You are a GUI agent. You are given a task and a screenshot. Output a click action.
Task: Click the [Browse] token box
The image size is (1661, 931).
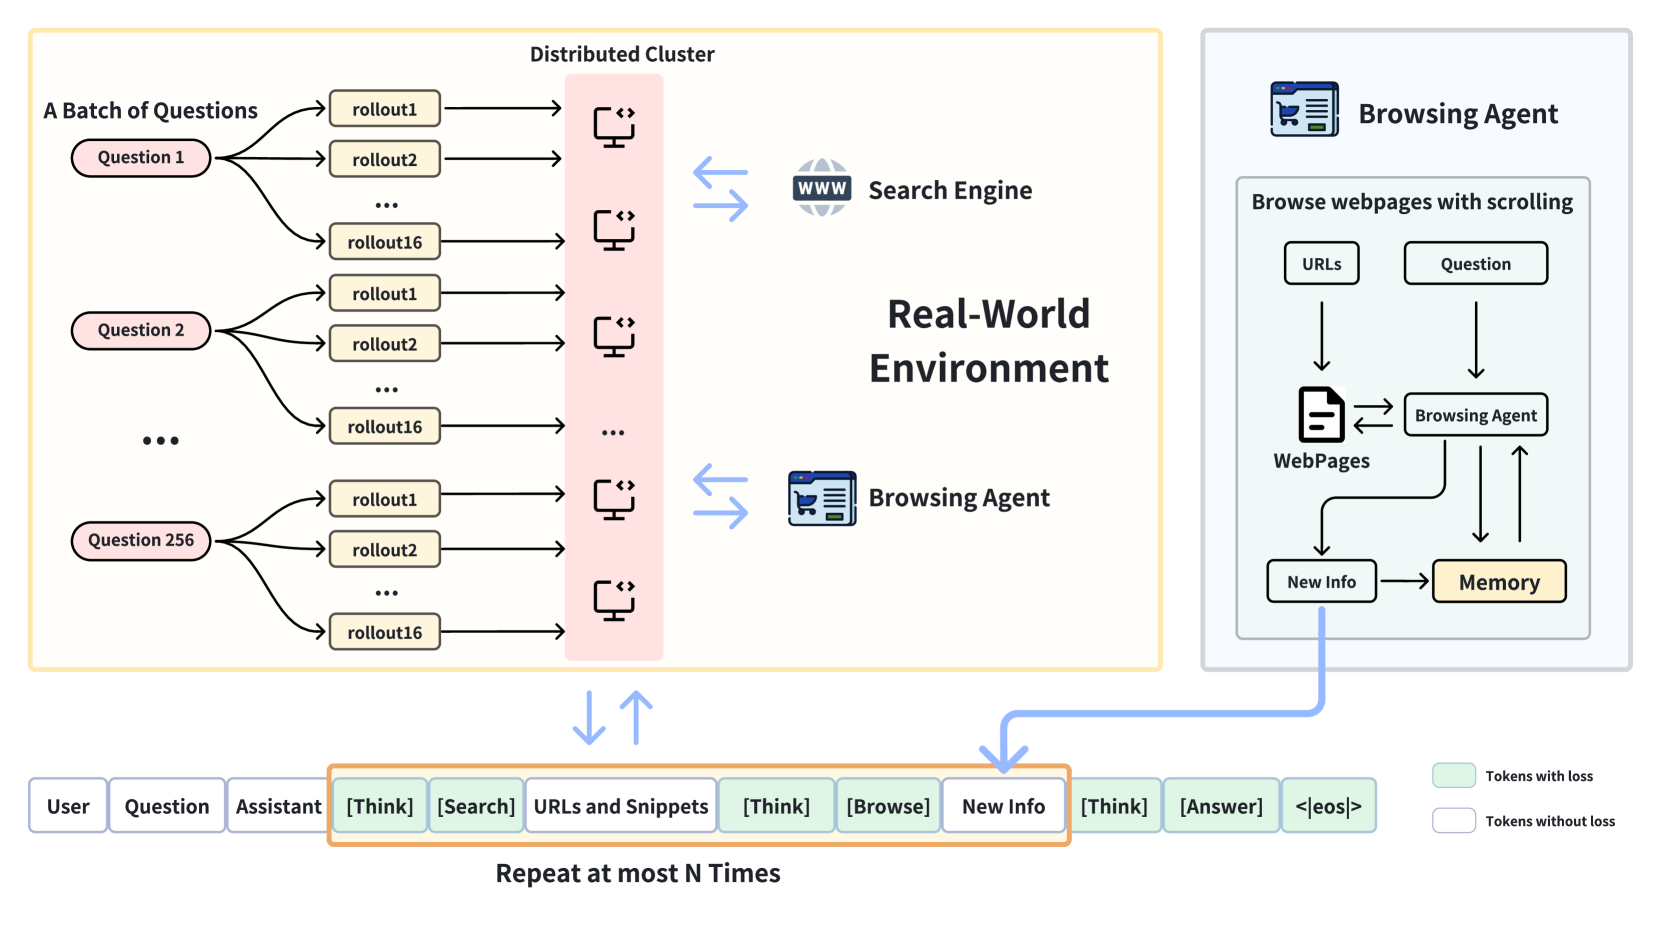(x=888, y=805)
